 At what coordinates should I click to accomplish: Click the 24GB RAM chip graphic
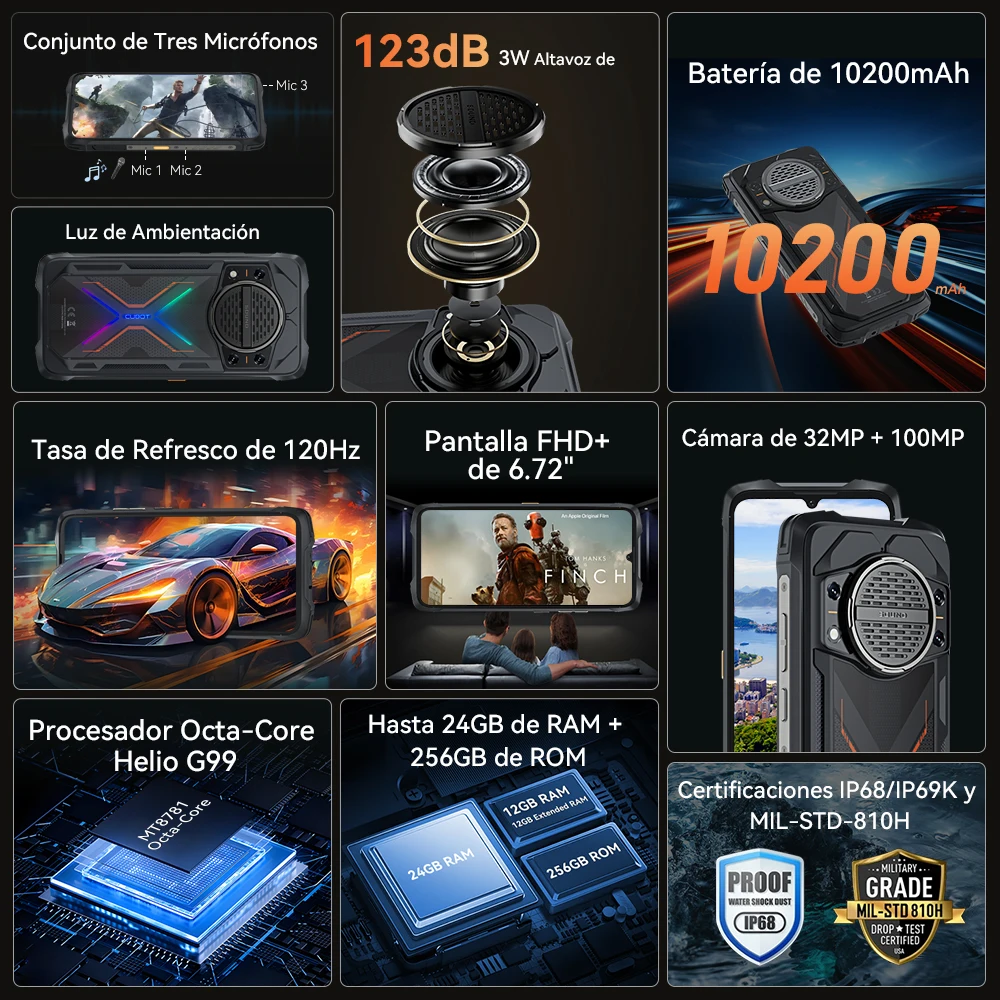441,865
